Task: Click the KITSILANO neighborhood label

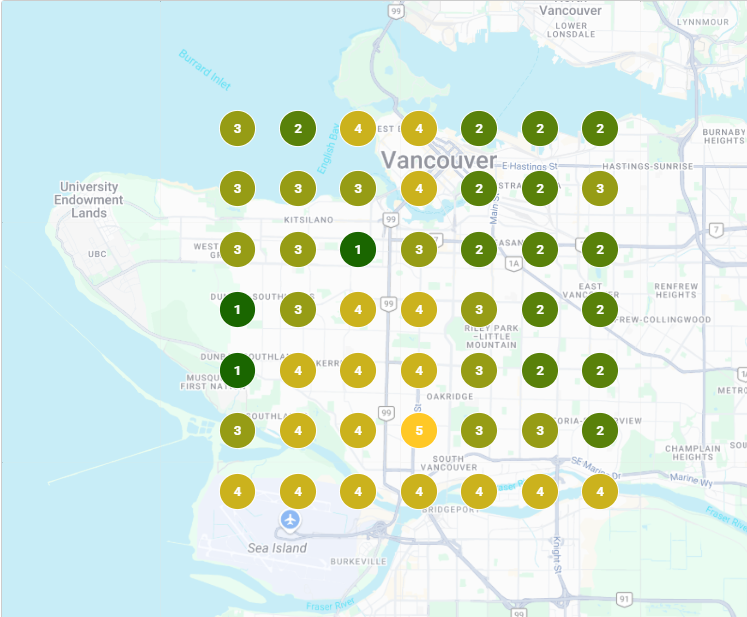Action: click(309, 220)
